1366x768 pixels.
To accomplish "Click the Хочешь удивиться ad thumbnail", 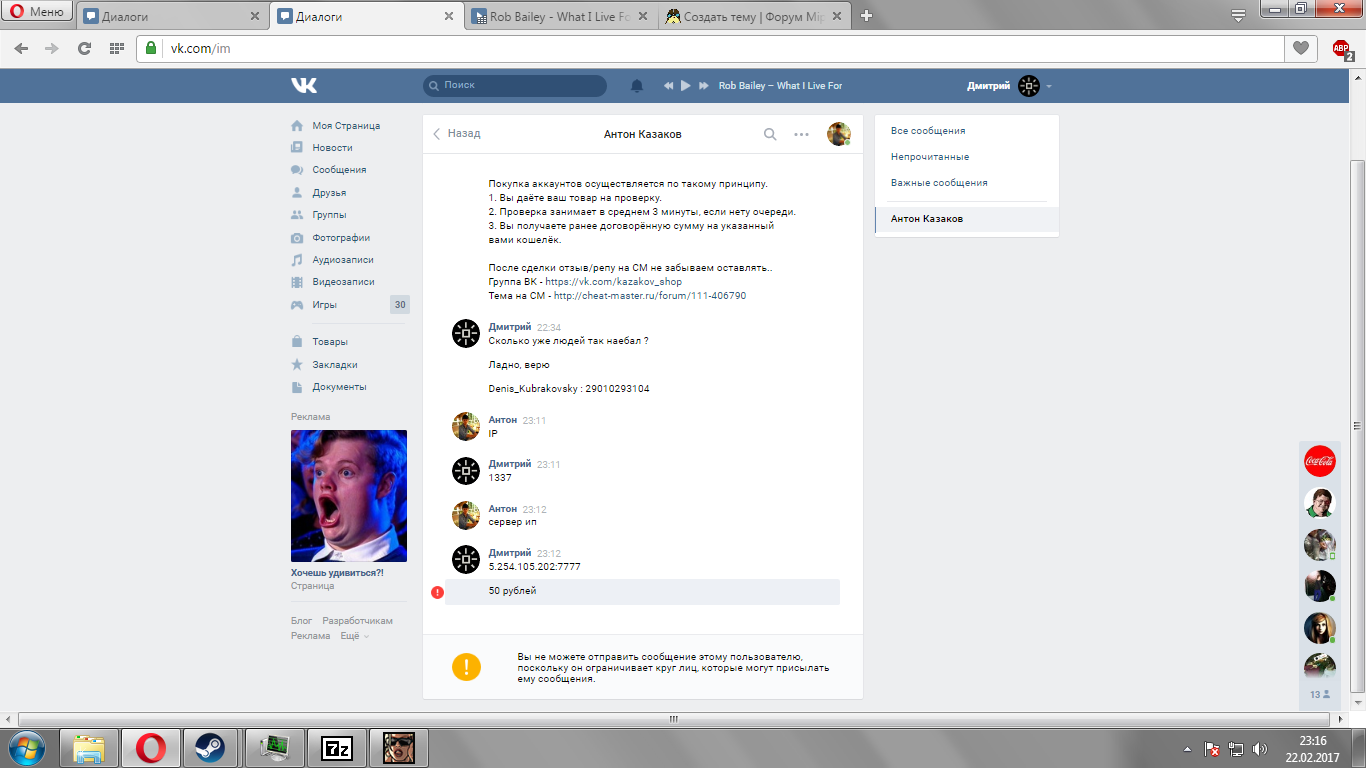I will [349, 496].
